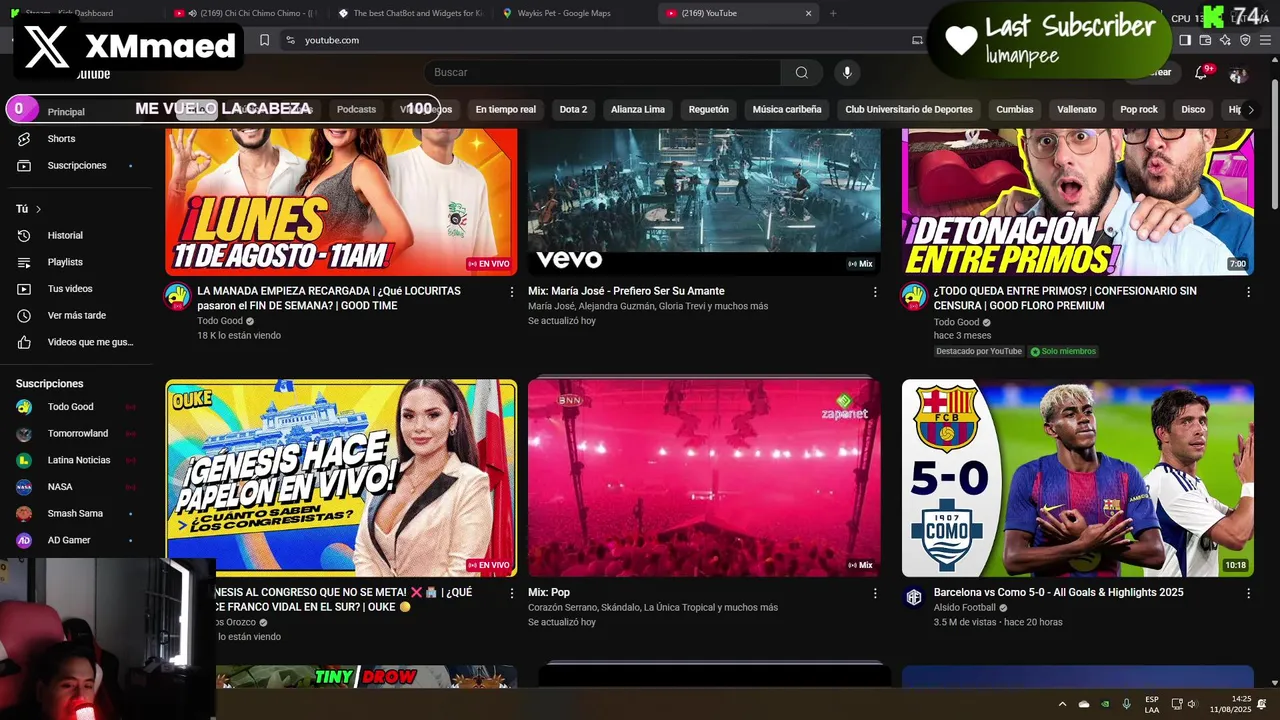This screenshot has width=1280, height=720.
Task: Open LA MANADA EMPIEZA RECARGADA video title
Action: [329, 298]
